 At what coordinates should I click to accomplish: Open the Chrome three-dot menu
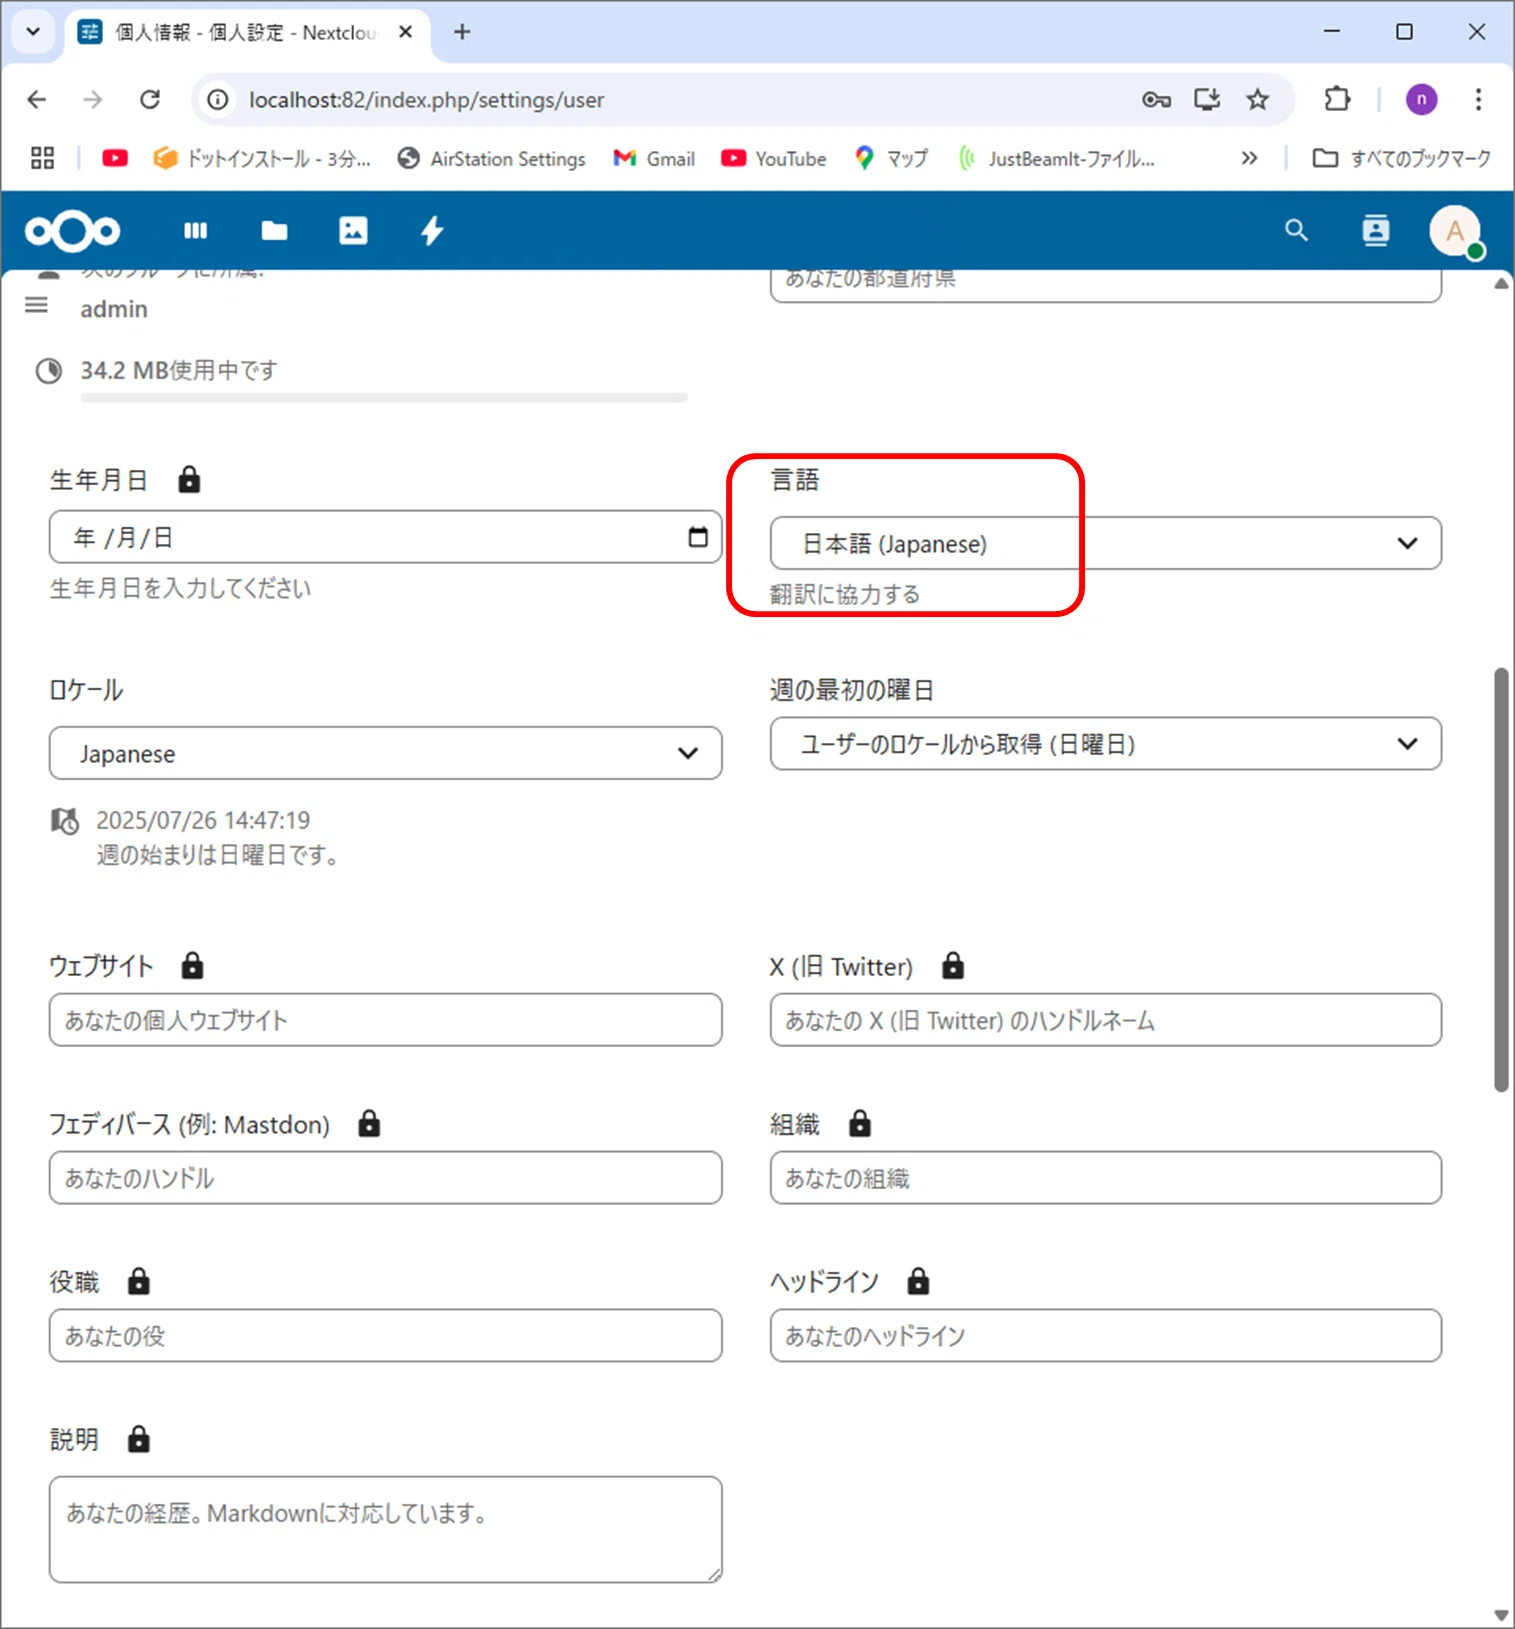tap(1478, 99)
